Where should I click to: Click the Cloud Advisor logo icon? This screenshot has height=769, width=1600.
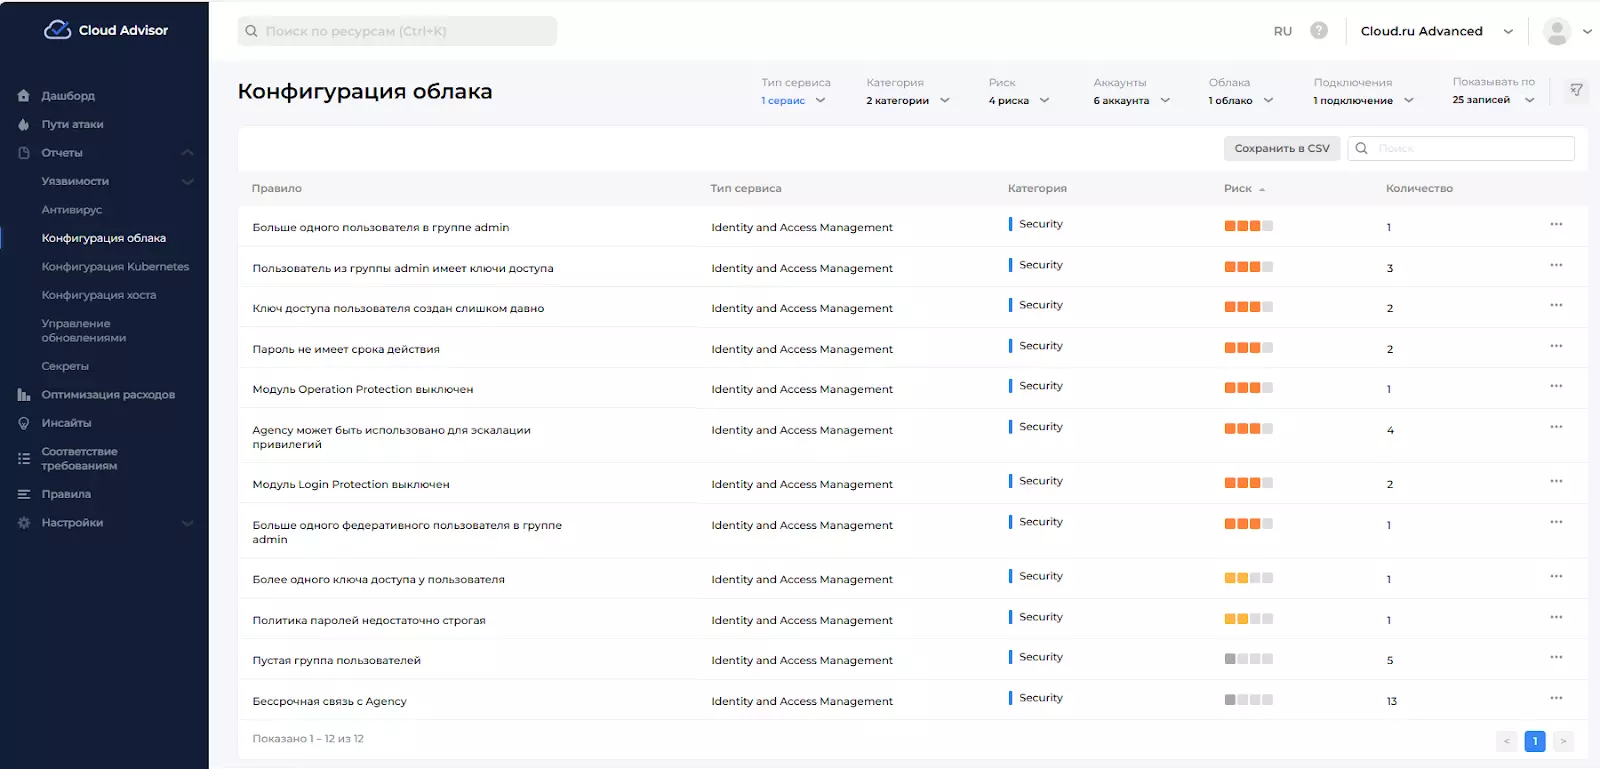[x=57, y=30]
